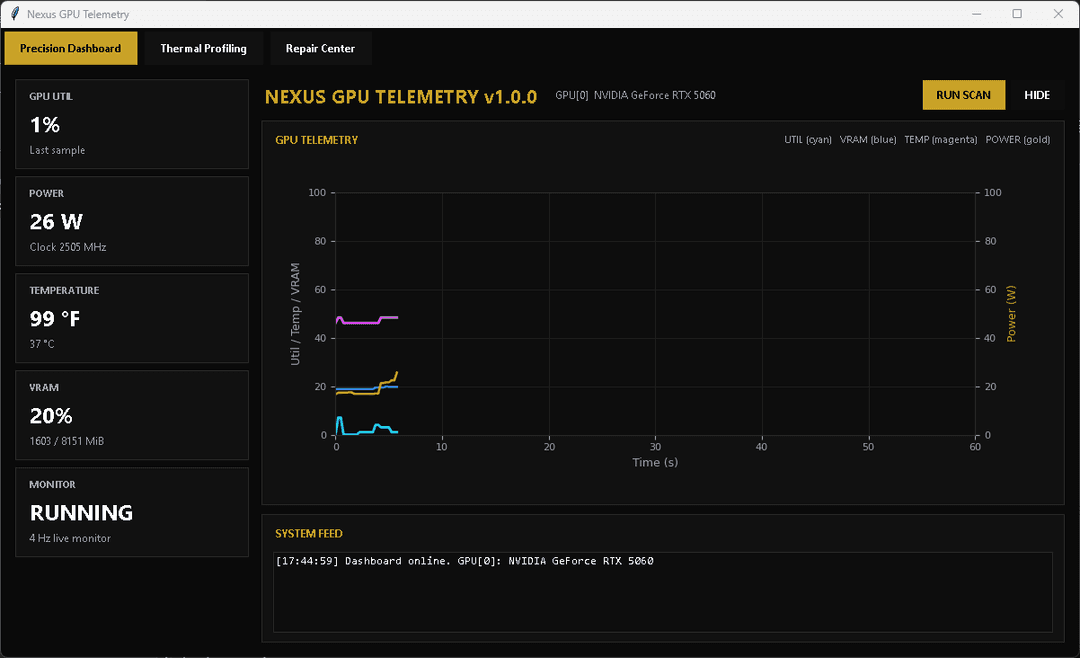Click the RUN SCAN button
The height and width of the screenshot is (658, 1080).
click(x=964, y=95)
